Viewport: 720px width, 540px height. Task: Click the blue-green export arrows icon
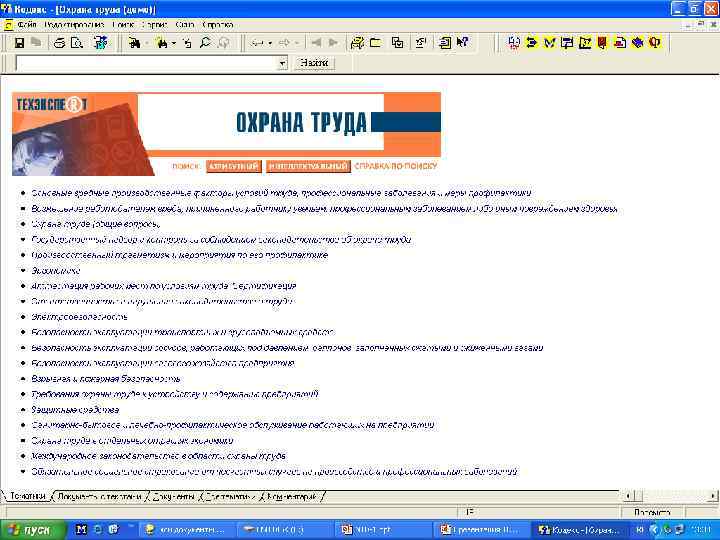click(x=101, y=43)
